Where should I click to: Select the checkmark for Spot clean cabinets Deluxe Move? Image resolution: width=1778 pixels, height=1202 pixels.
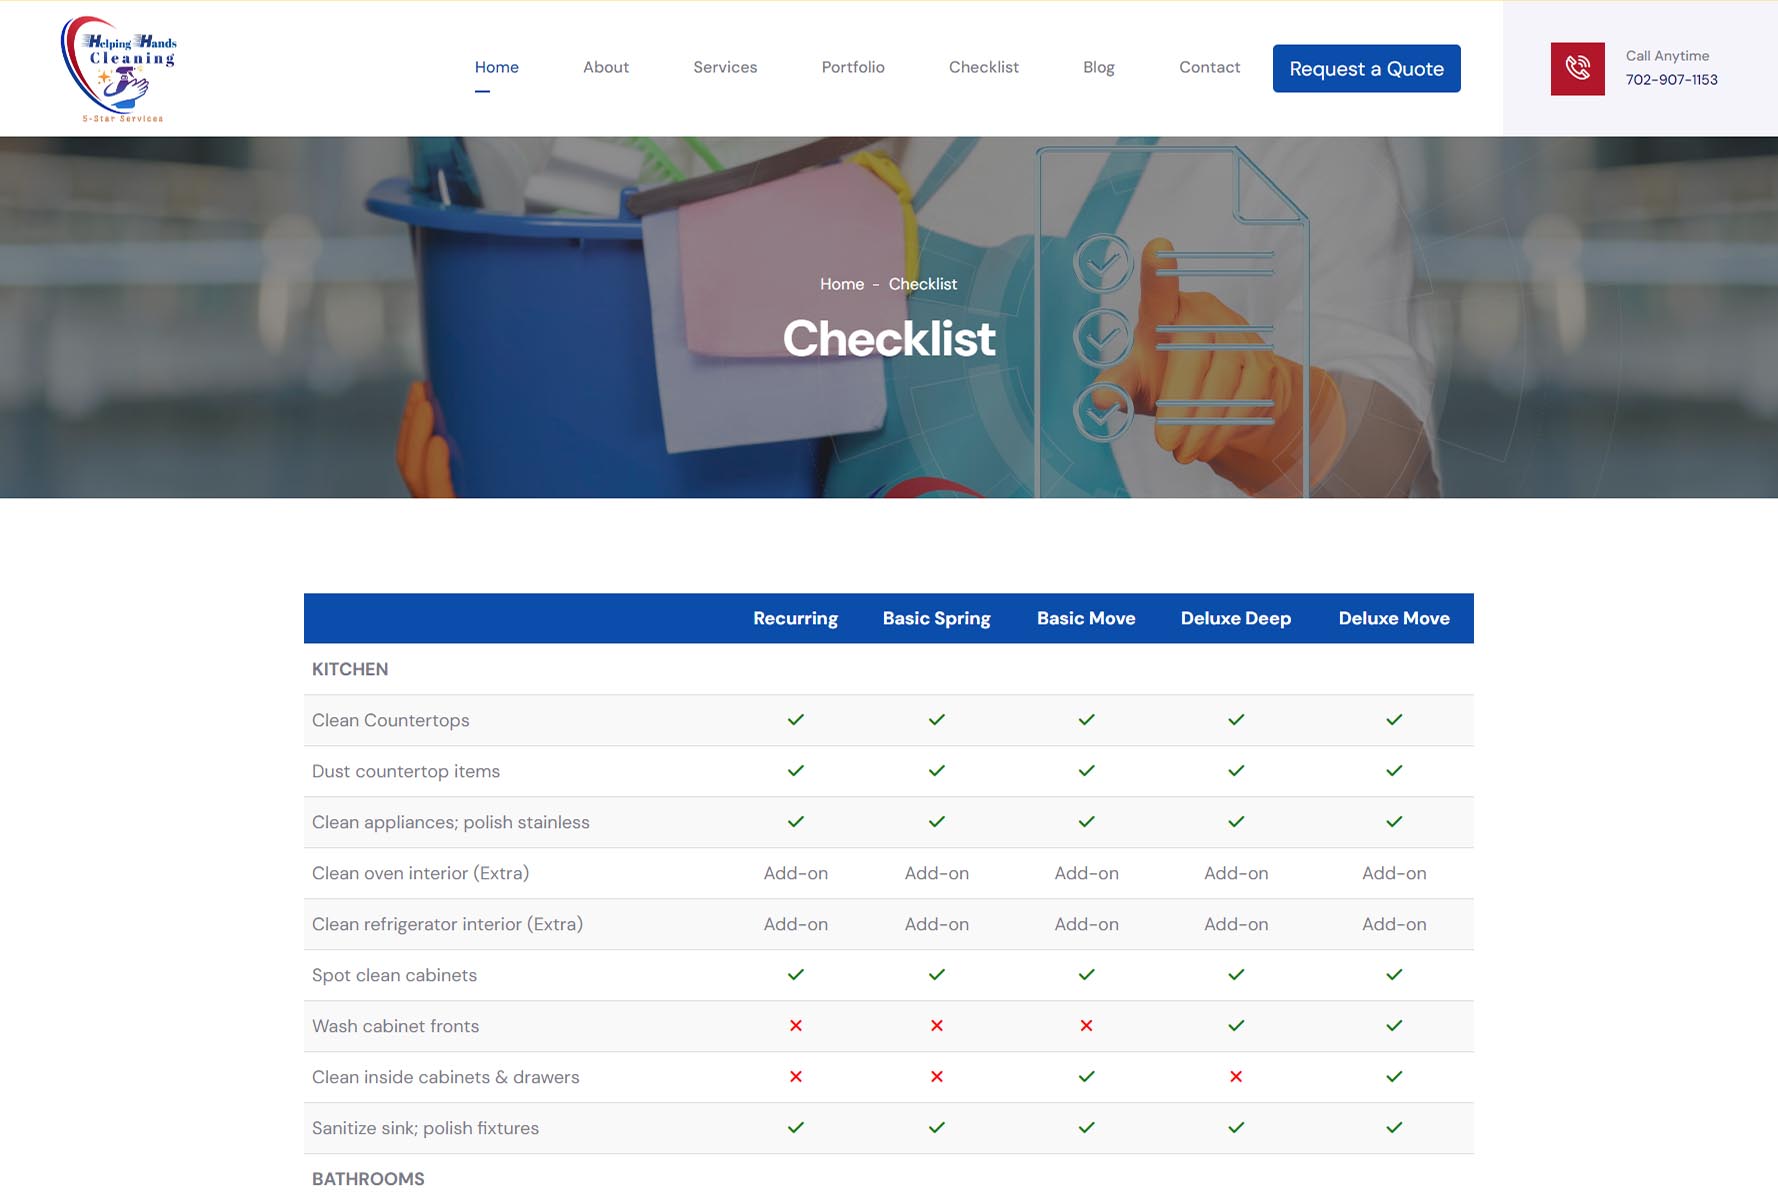tap(1393, 974)
